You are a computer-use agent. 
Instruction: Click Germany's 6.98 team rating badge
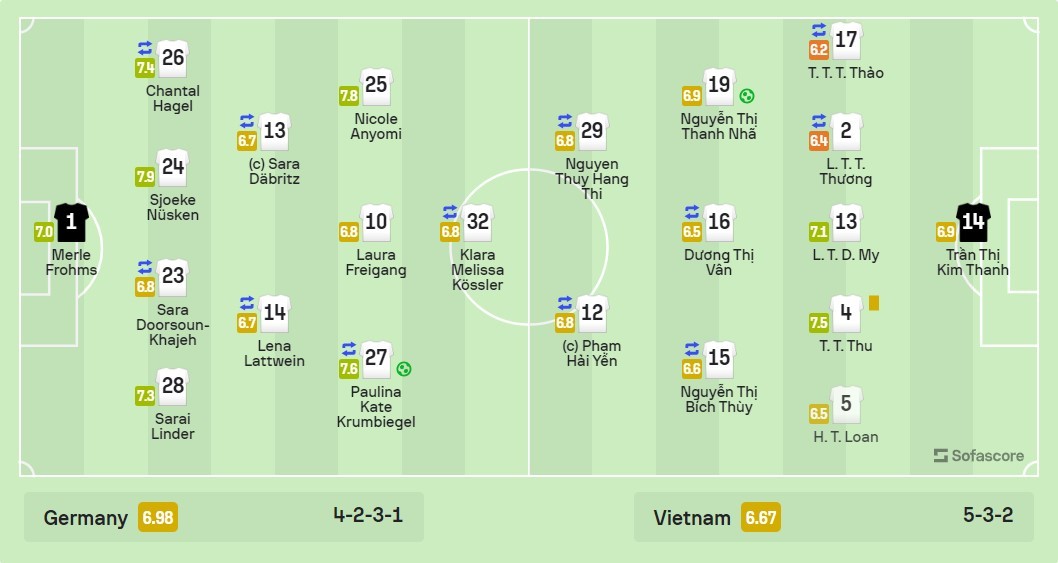pos(158,518)
